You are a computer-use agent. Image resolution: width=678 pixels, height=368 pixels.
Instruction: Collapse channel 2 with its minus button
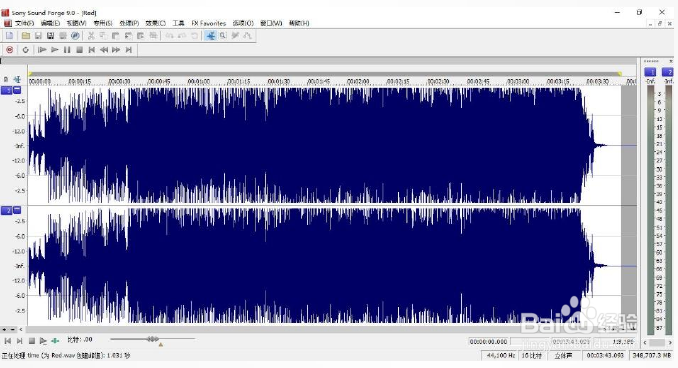[x=17, y=210]
